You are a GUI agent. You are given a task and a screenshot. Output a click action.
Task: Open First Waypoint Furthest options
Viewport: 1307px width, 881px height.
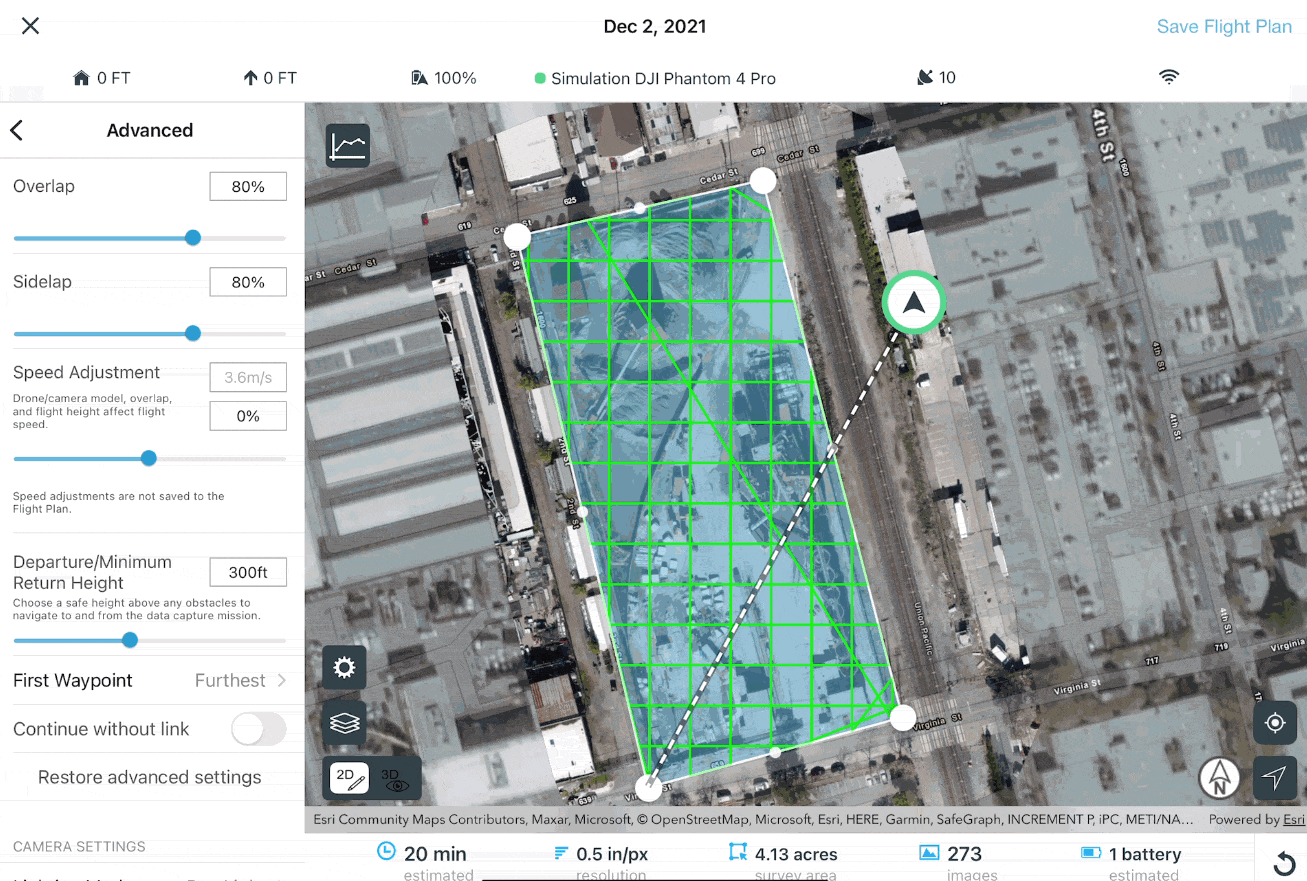point(150,680)
